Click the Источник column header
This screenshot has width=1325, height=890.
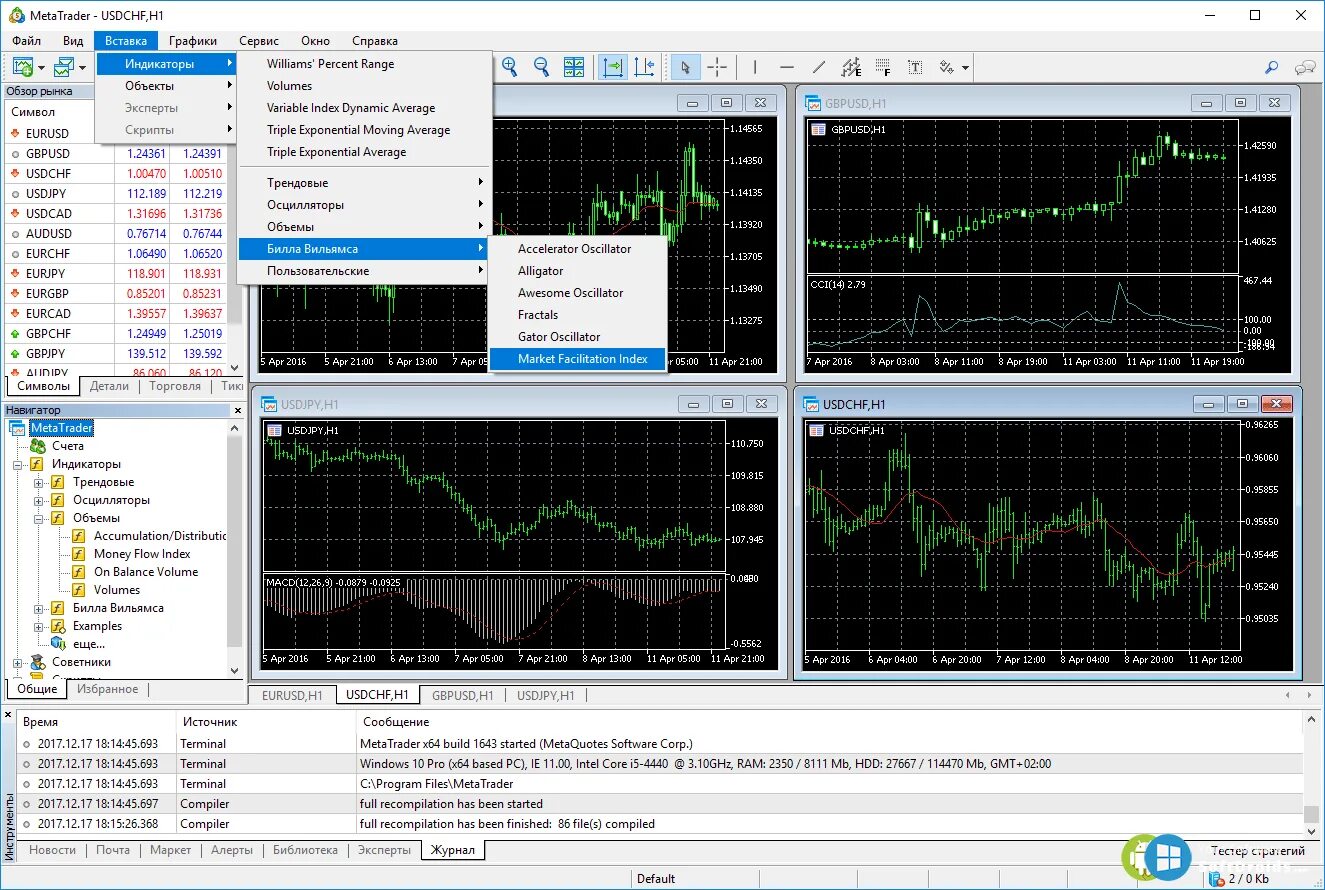click(x=265, y=721)
